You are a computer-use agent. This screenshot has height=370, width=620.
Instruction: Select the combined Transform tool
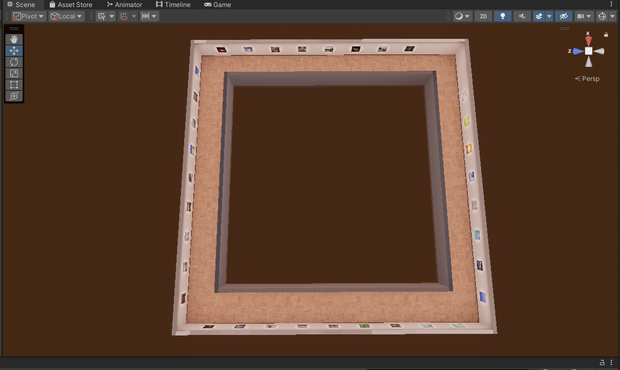point(14,96)
